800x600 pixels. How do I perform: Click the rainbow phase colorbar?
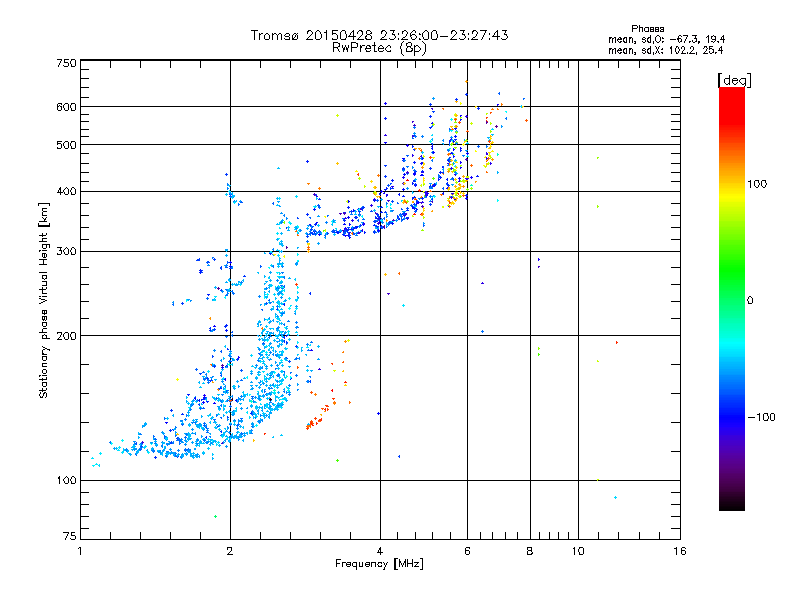pyautogui.click(x=732, y=298)
